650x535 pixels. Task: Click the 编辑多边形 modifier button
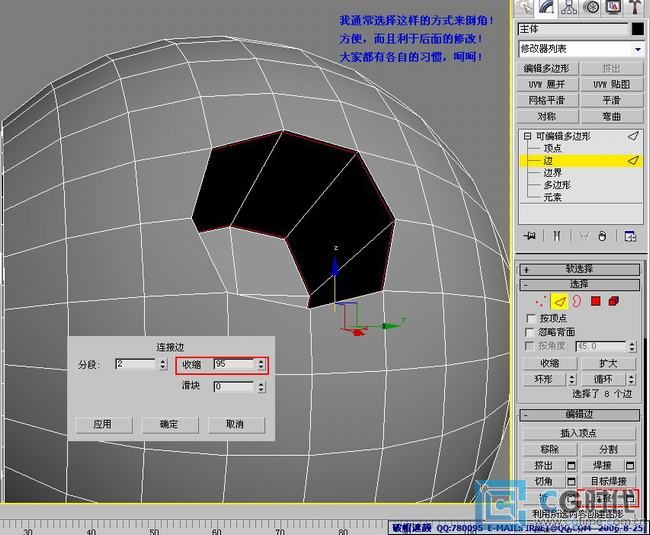point(547,68)
